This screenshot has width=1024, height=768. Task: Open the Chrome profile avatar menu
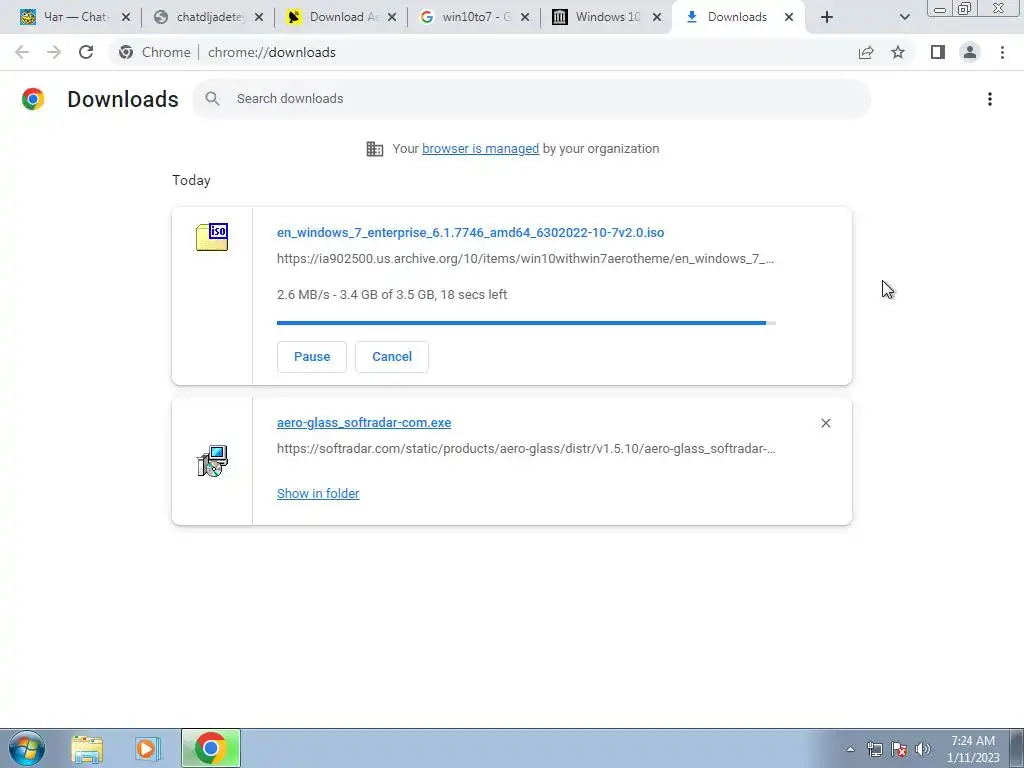click(970, 52)
